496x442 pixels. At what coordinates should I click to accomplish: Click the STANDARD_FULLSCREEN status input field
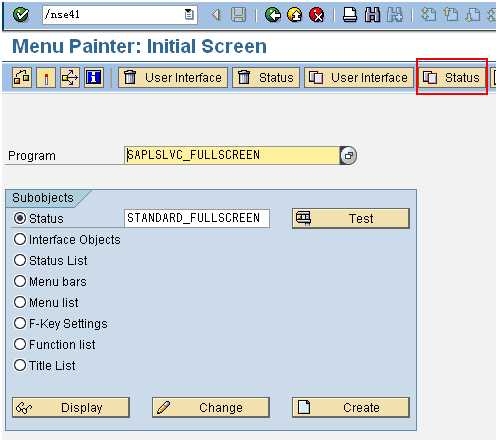[197, 218]
